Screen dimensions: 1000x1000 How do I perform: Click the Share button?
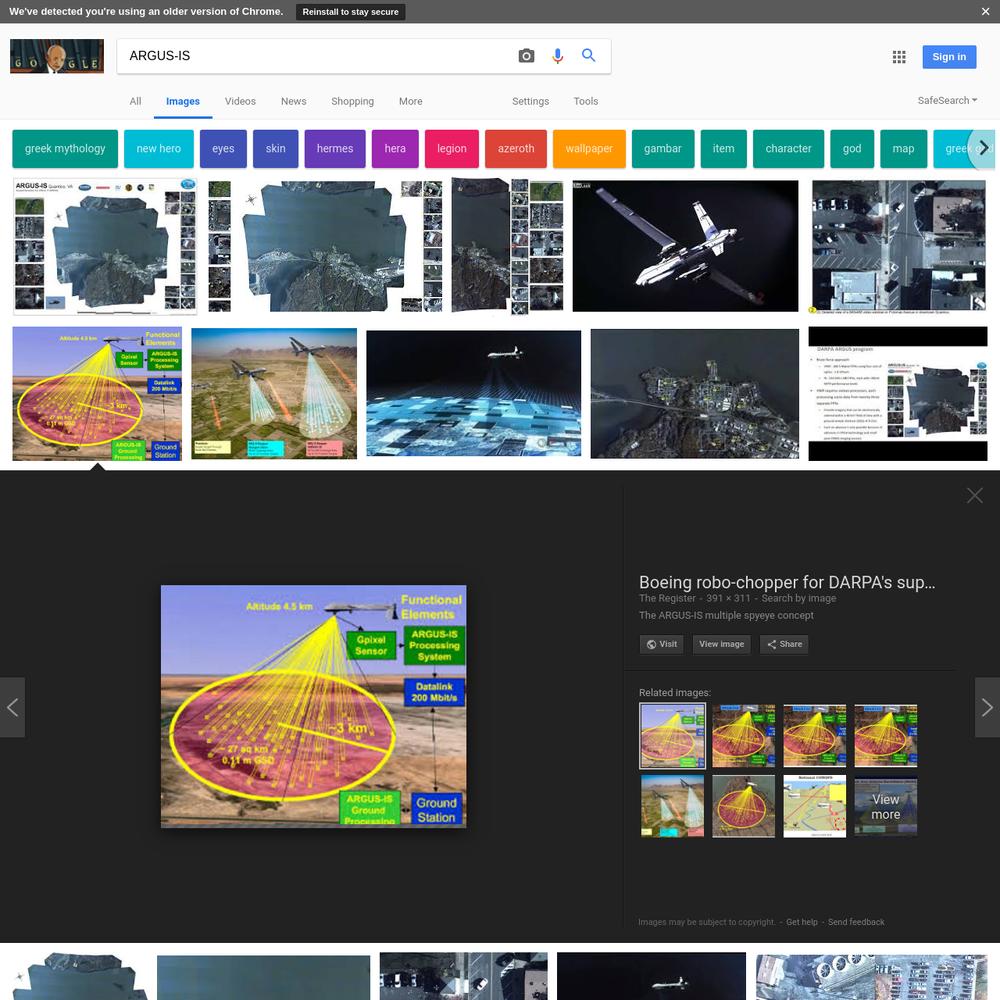coord(784,644)
